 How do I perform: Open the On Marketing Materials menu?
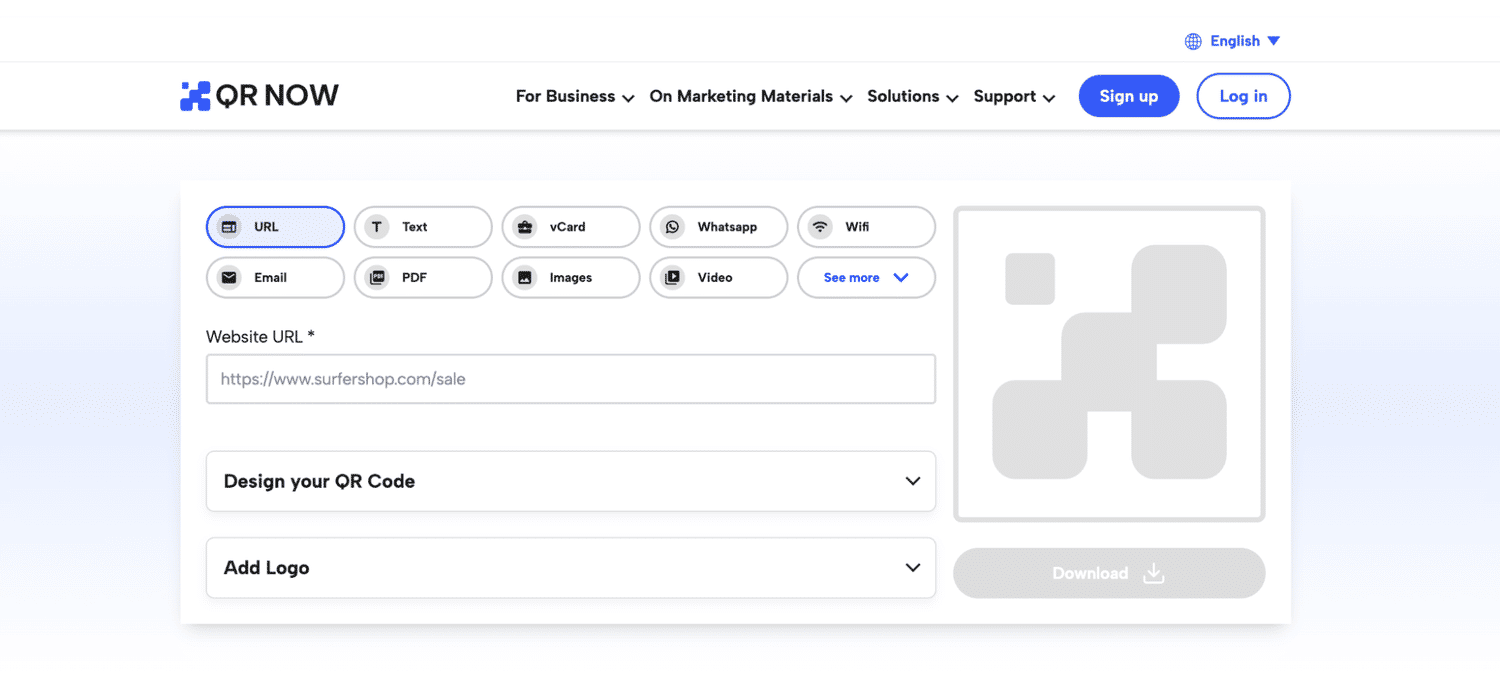750,97
